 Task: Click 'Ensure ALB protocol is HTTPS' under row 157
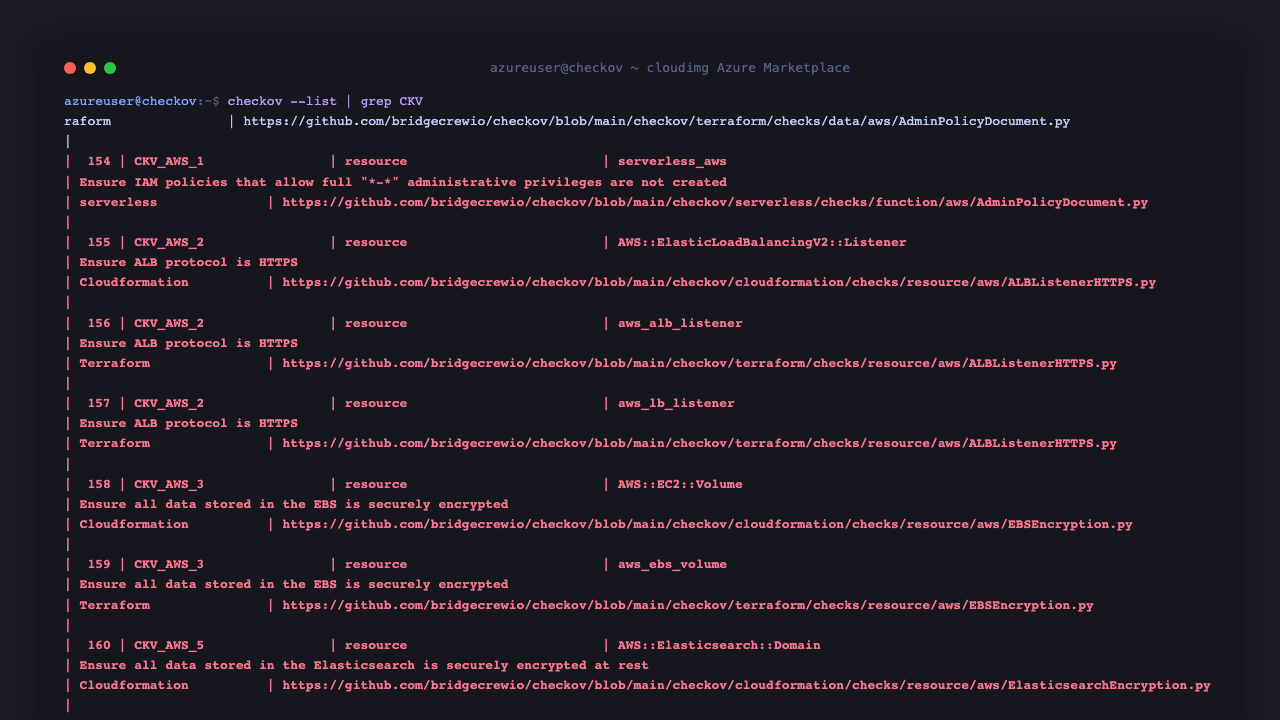(188, 423)
